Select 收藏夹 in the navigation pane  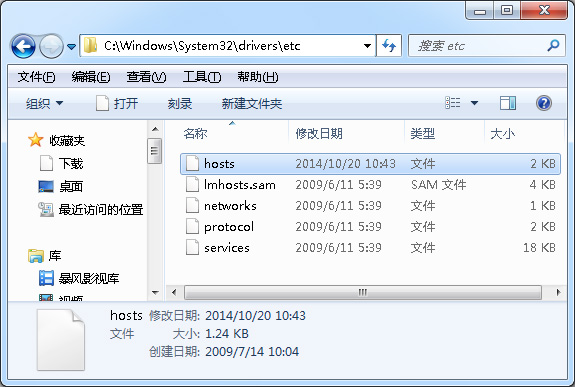pos(67,140)
